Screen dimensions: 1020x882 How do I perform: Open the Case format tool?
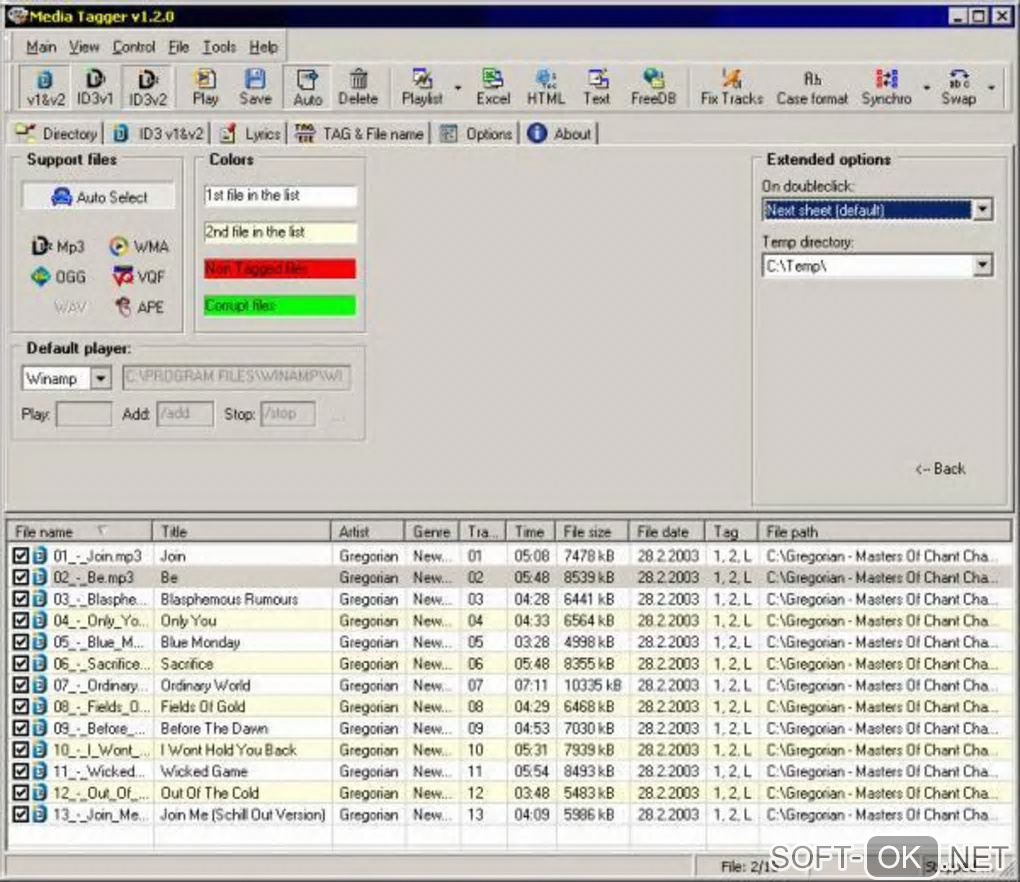[812, 87]
